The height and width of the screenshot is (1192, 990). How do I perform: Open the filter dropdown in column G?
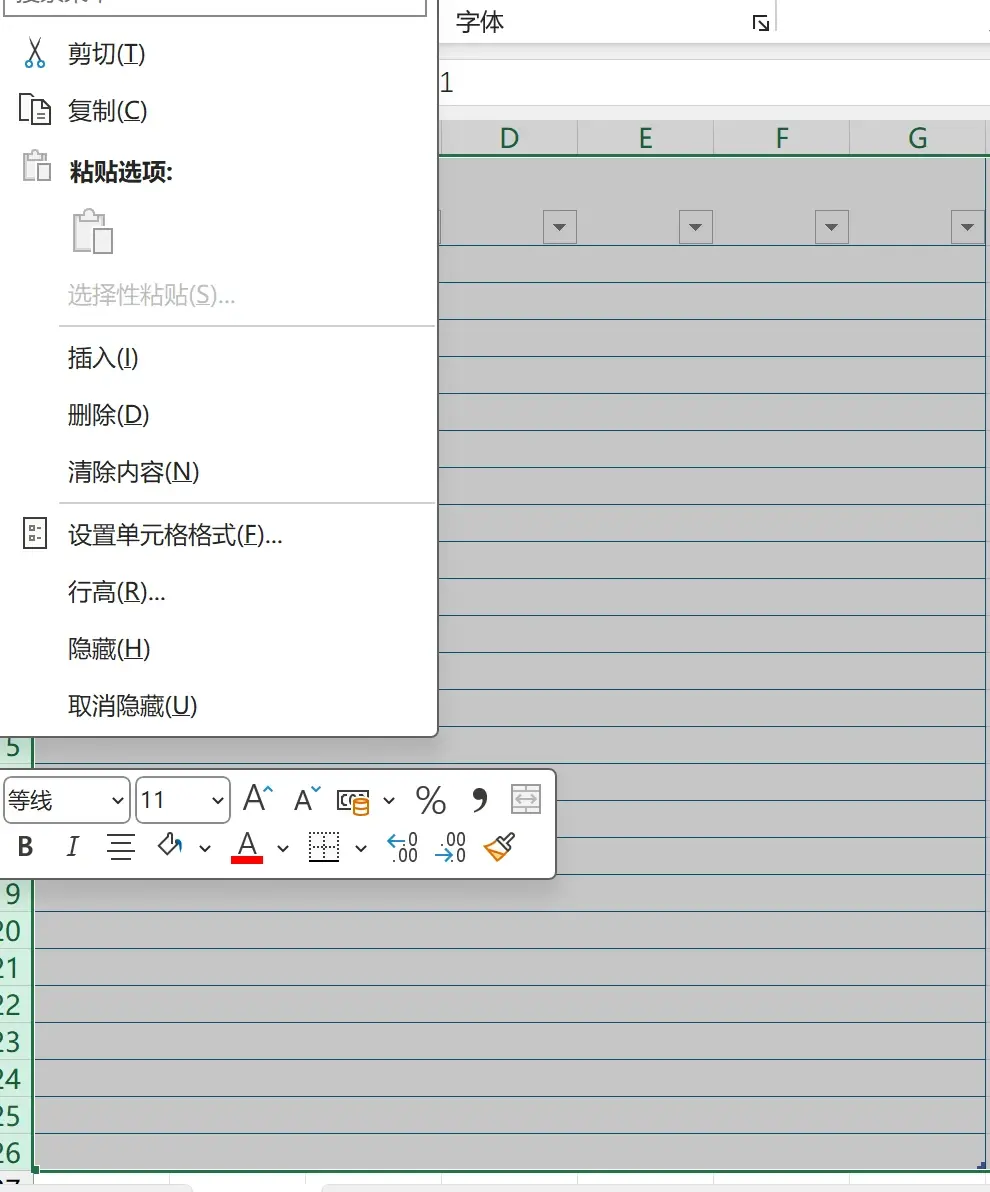[x=967, y=227]
